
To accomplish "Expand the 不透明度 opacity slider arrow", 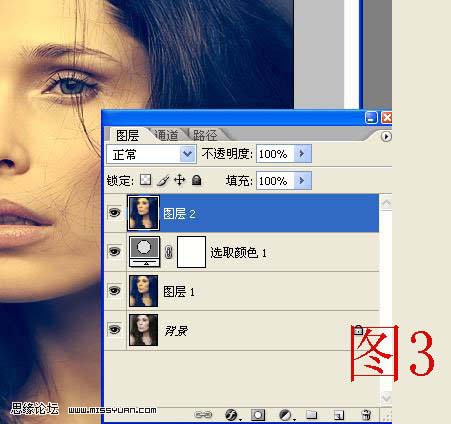I will pyautogui.click(x=303, y=154).
